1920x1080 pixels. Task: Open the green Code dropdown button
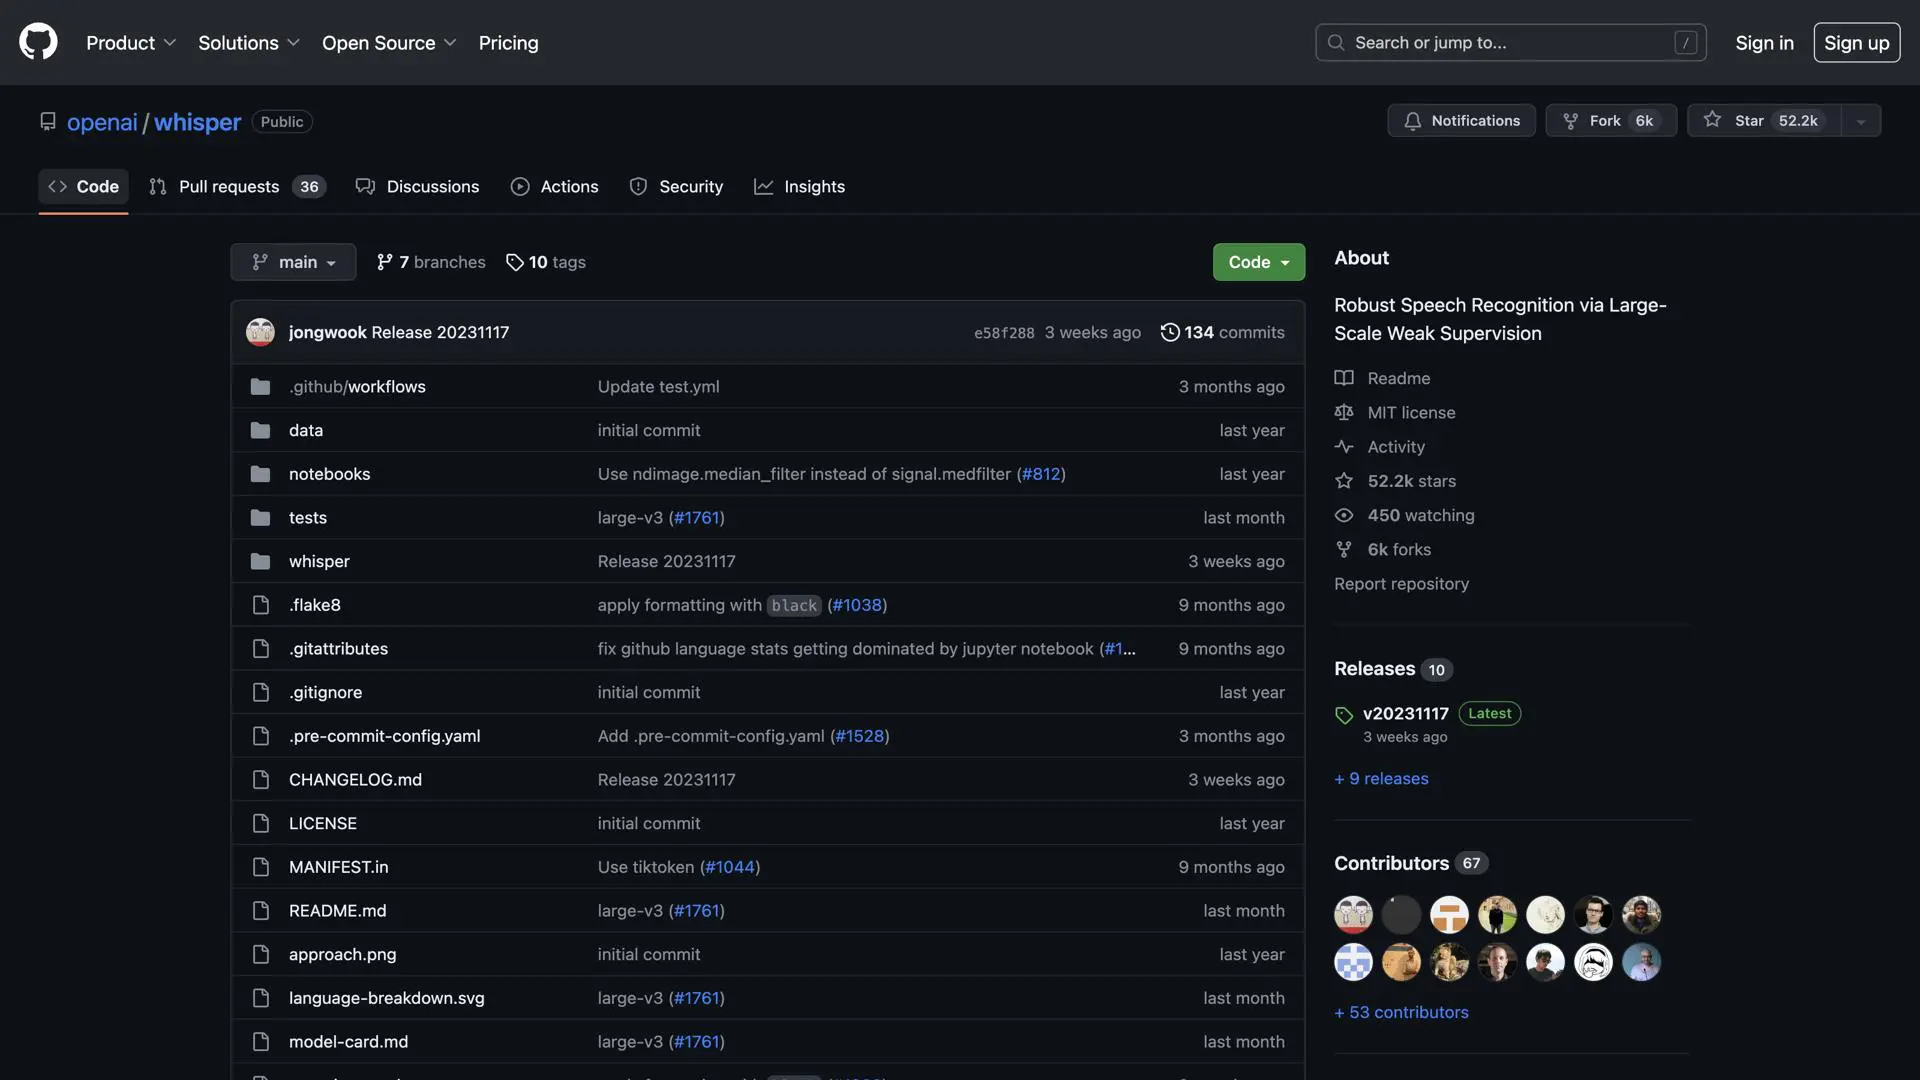[1258, 262]
